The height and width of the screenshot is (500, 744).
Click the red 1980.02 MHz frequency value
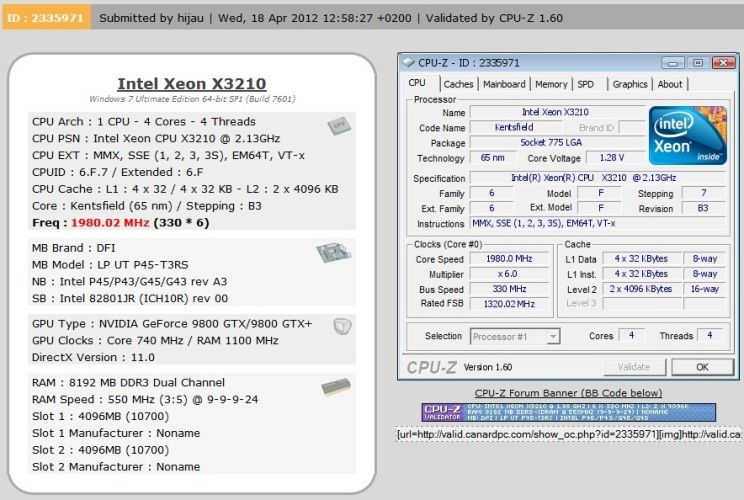[110, 223]
